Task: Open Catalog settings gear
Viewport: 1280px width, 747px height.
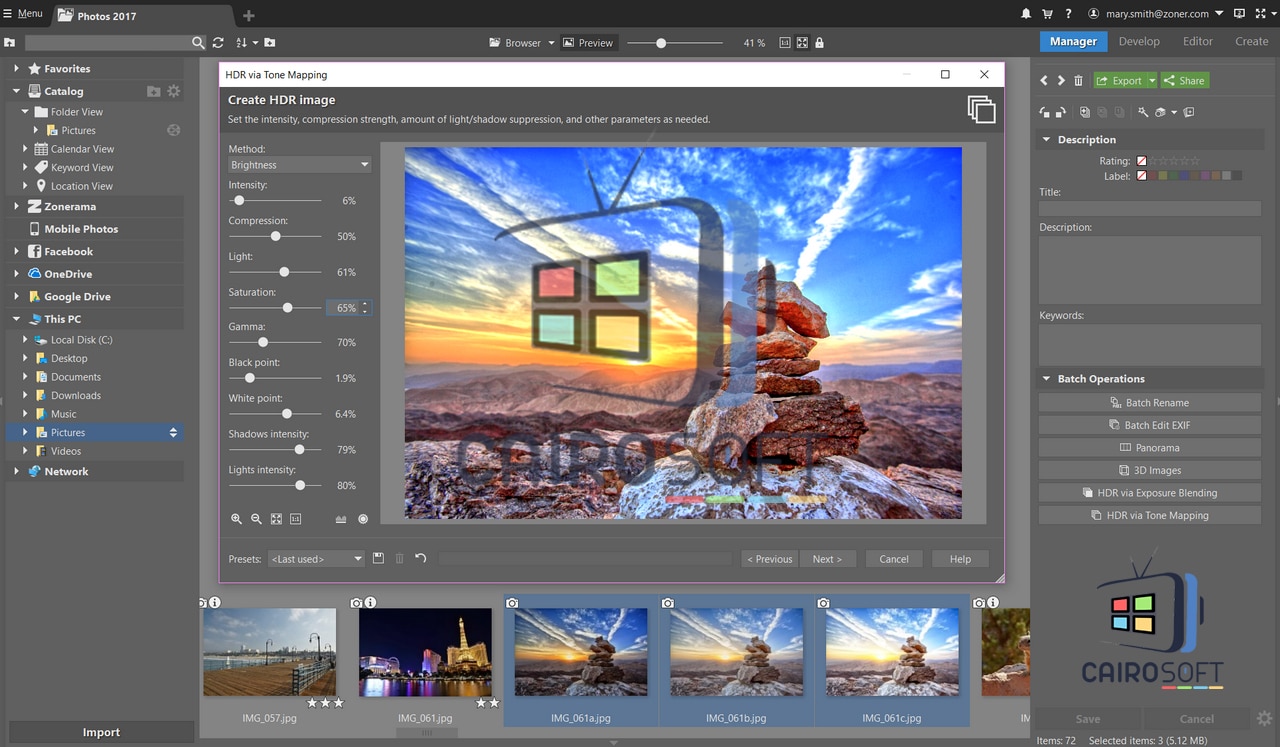Action: tap(173, 91)
